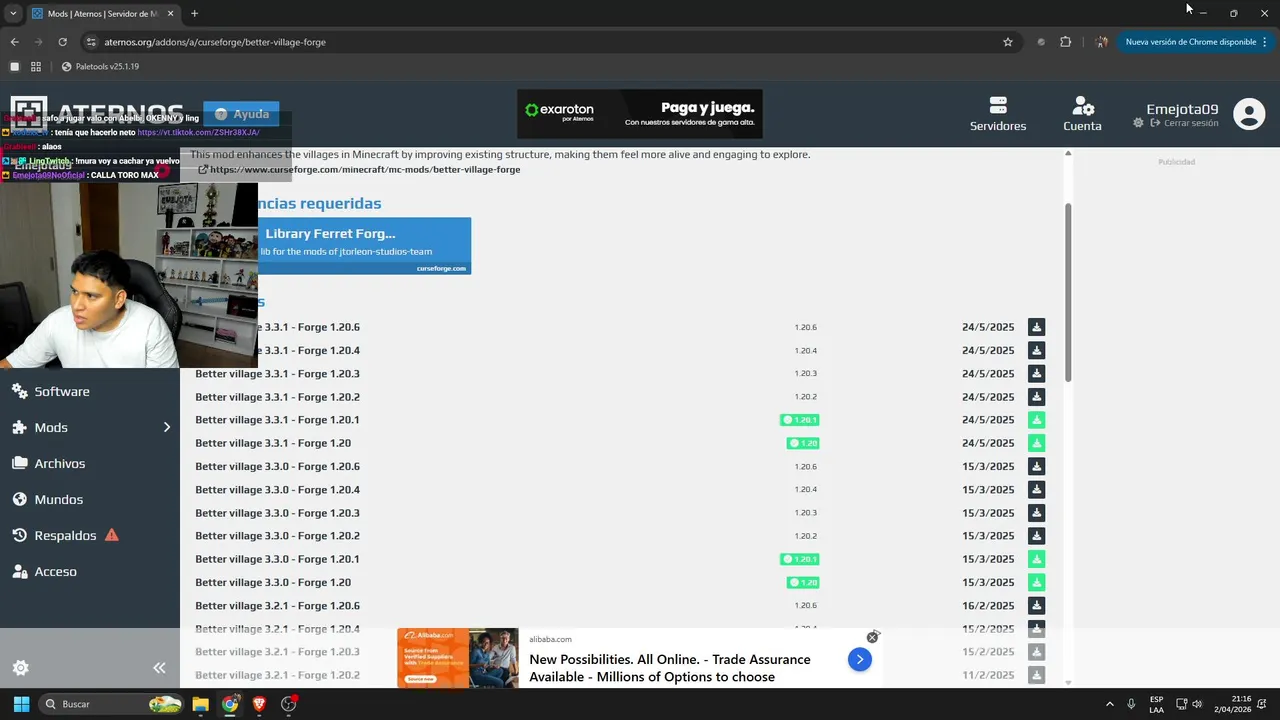This screenshot has height=720, width=1280.
Task: Go back to previous page
Action: pos(14,42)
